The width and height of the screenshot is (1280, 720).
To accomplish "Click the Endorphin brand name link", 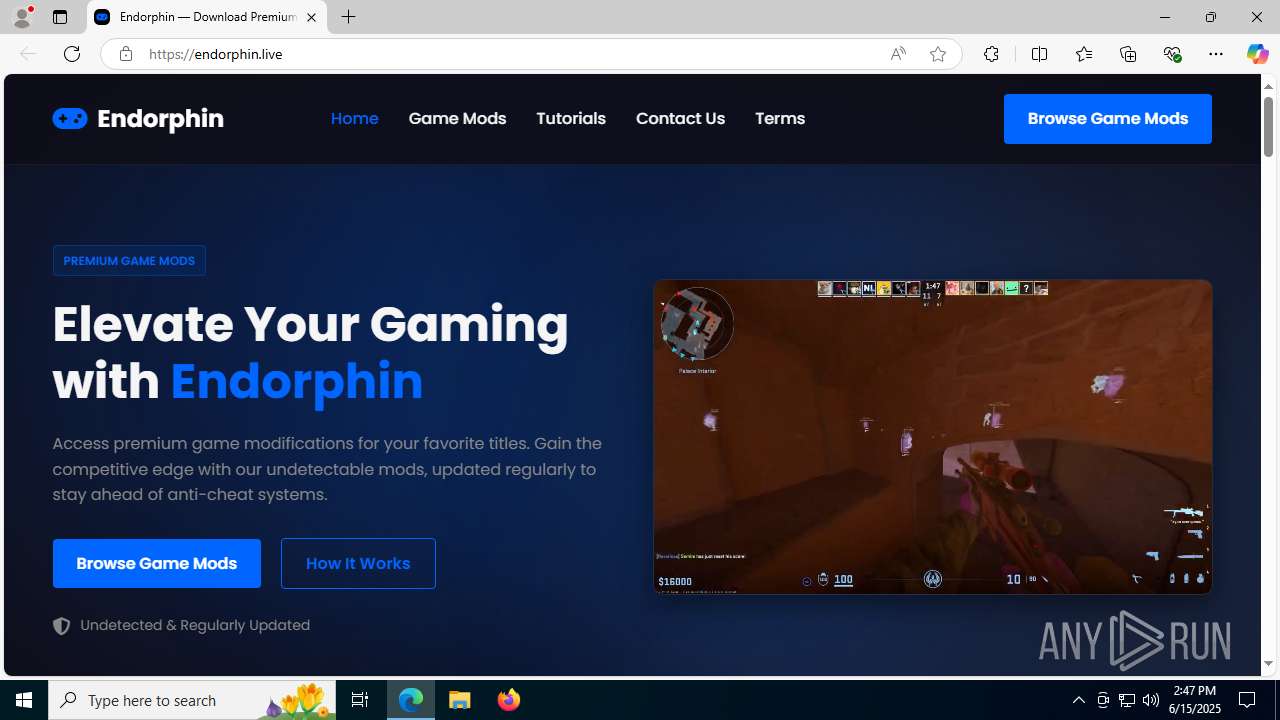I will [x=160, y=119].
